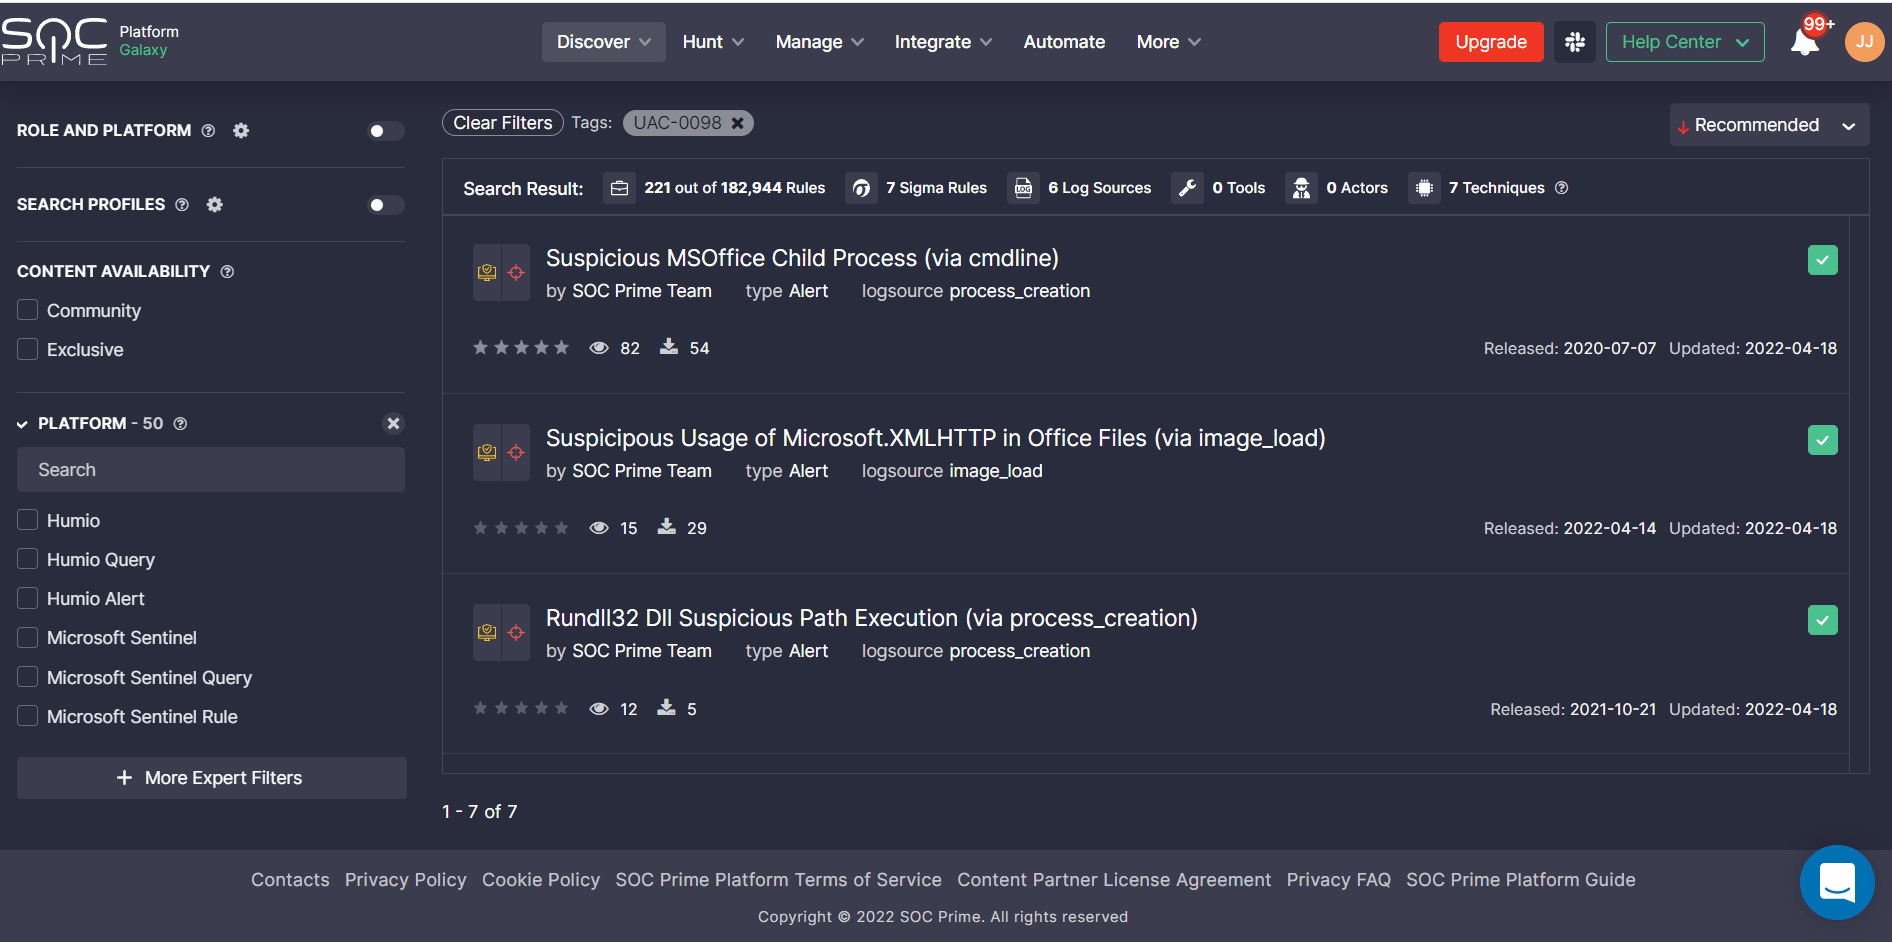This screenshot has width=1892, height=942.
Task: Rate the MSOffice Child Process rule stars
Action: [x=520, y=348]
